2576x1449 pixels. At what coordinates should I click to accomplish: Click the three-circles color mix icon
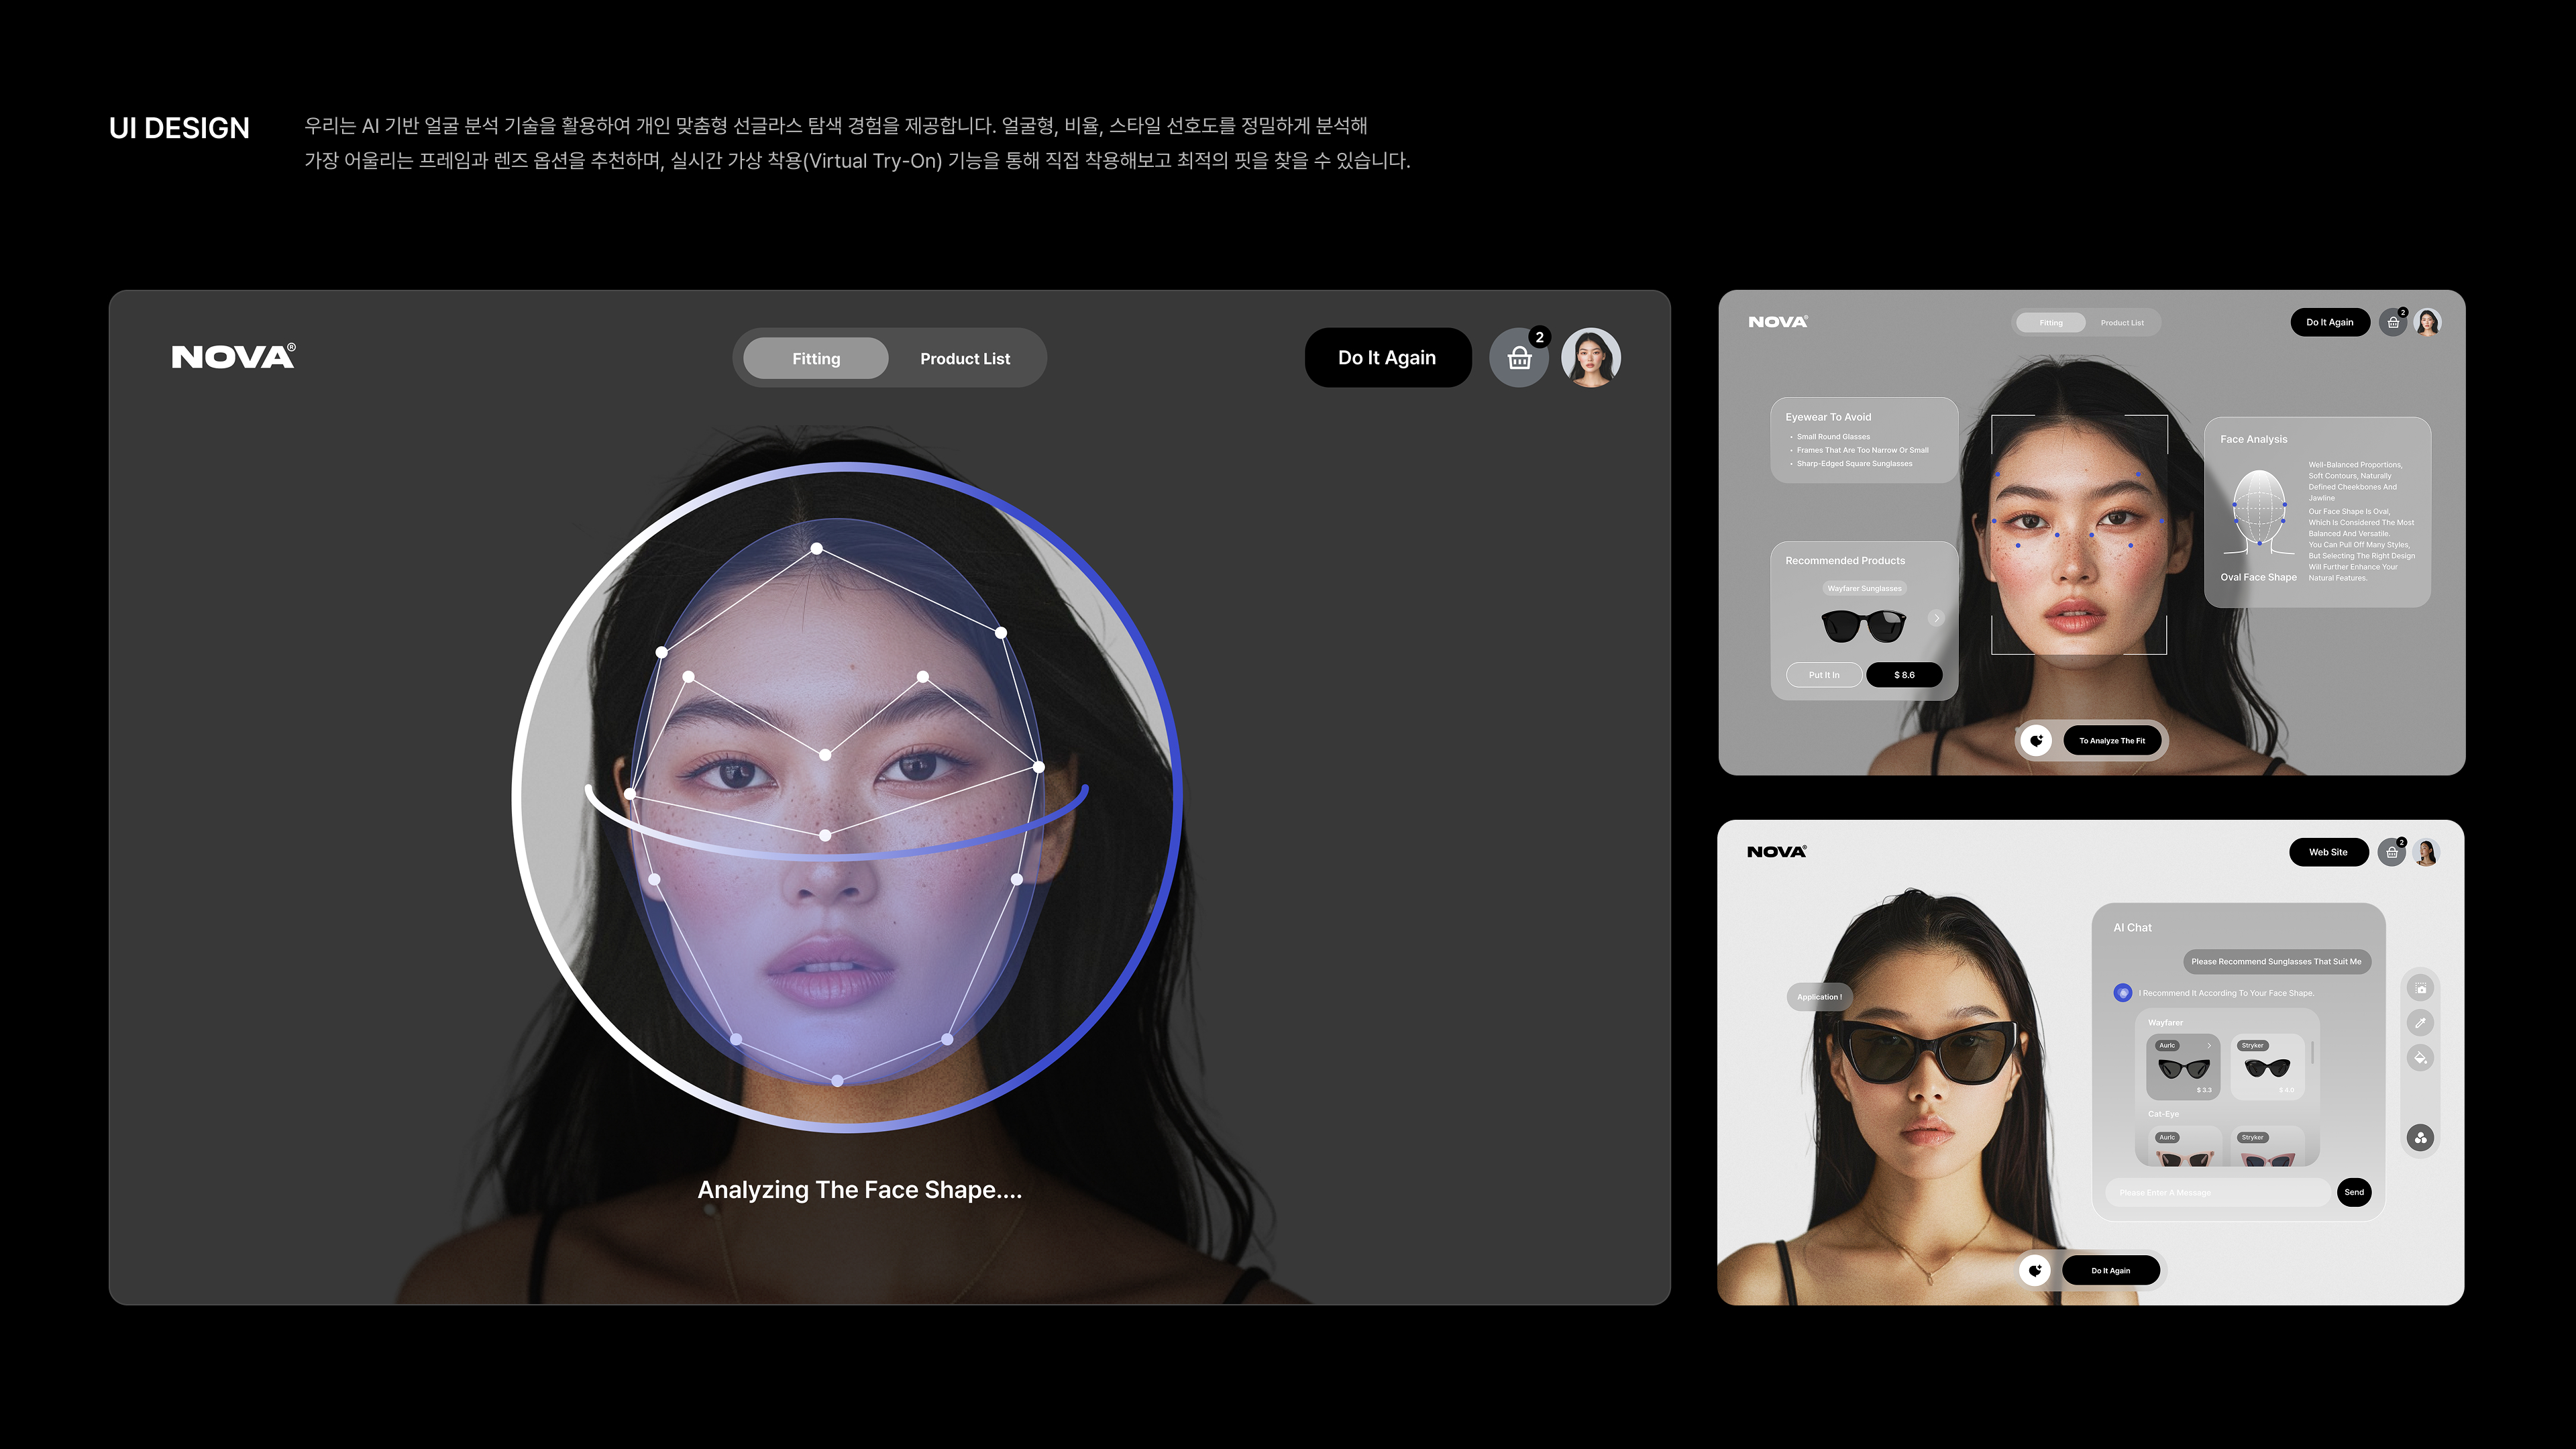pyautogui.click(x=2420, y=1137)
